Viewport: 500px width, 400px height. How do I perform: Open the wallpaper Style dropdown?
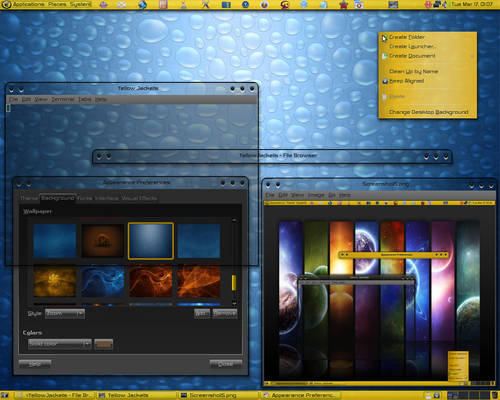click(65, 314)
